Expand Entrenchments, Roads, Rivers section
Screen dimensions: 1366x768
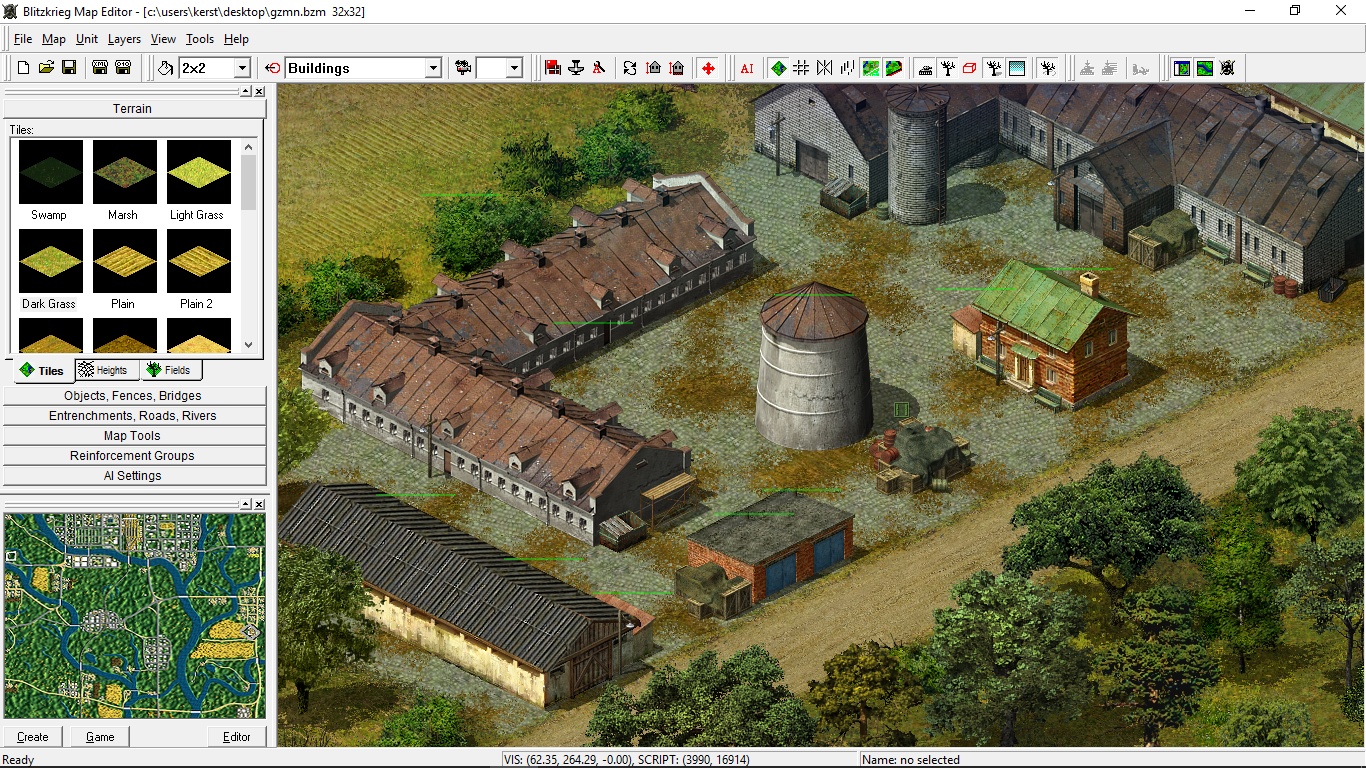click(134, 416)
